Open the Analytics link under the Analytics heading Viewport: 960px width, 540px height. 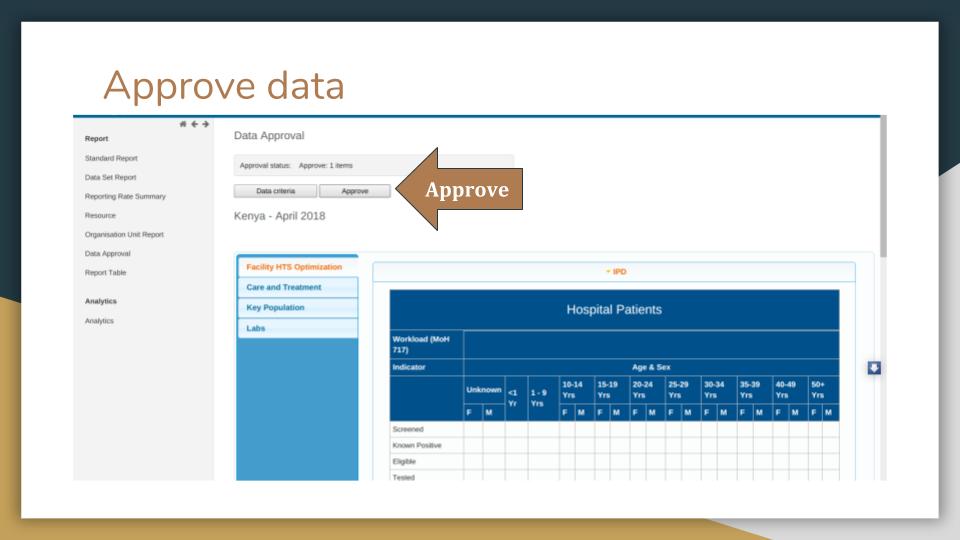(x=99, y=321)
